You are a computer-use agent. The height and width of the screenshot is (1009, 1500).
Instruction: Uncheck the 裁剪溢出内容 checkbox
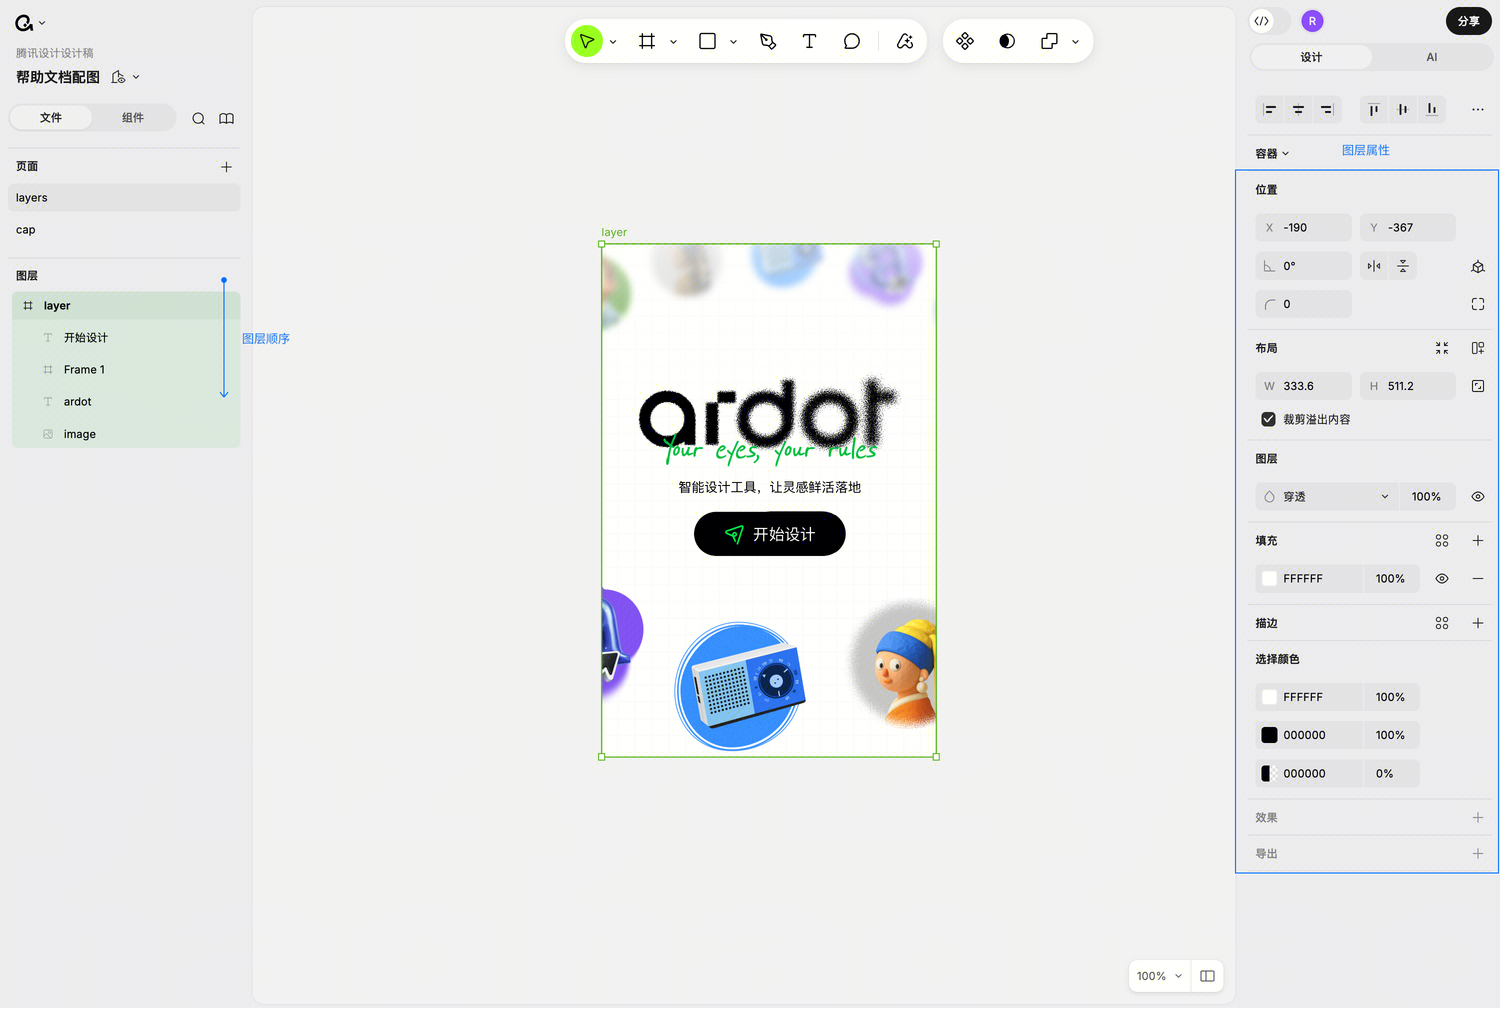click(1268, 419)
